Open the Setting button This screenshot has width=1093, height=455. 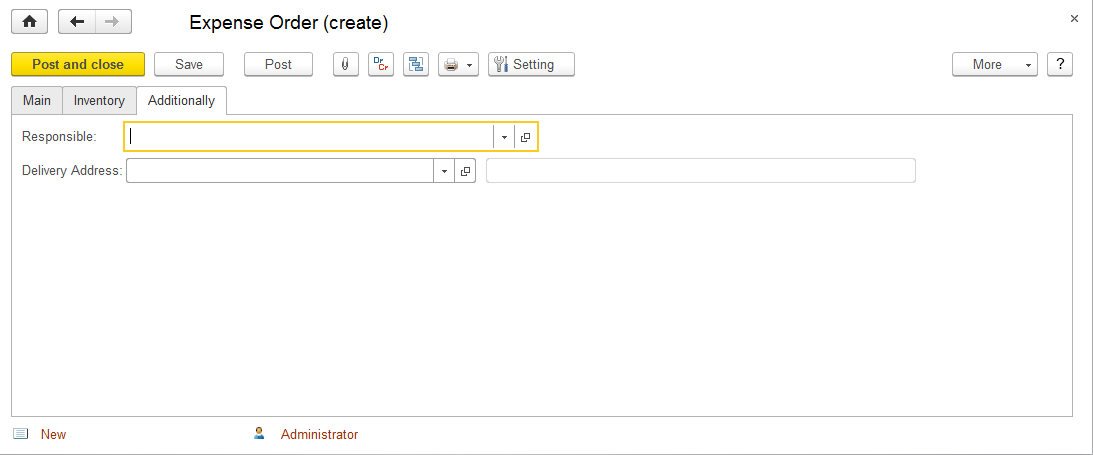[x=531, y=64]
